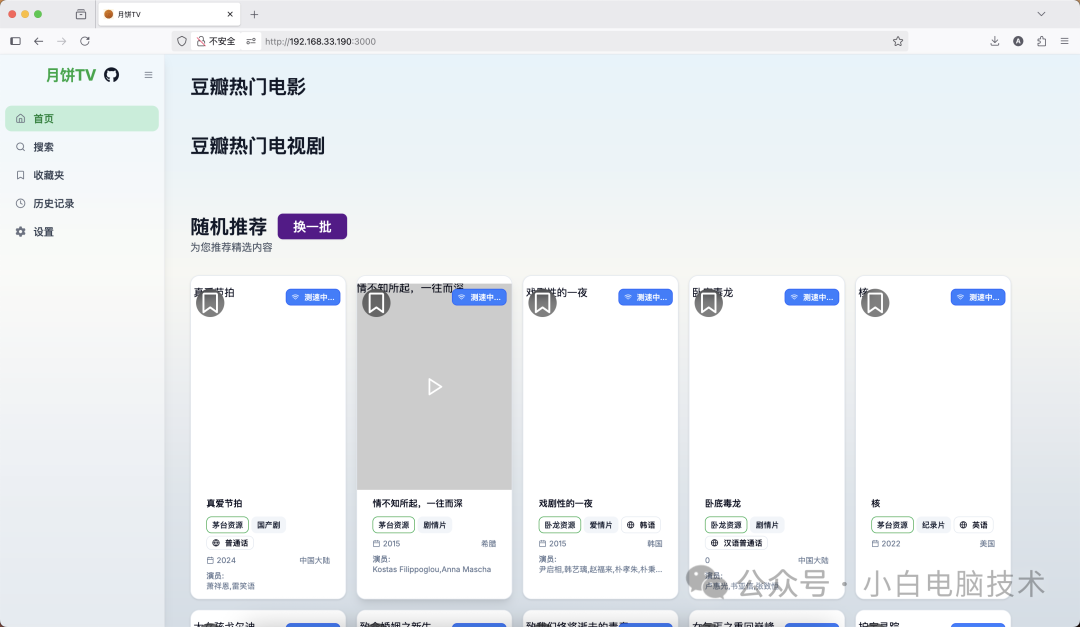This screenshot has width=1080, height=627.
Task: Open the site permissions icon in address bar
Action: [251, 41]
